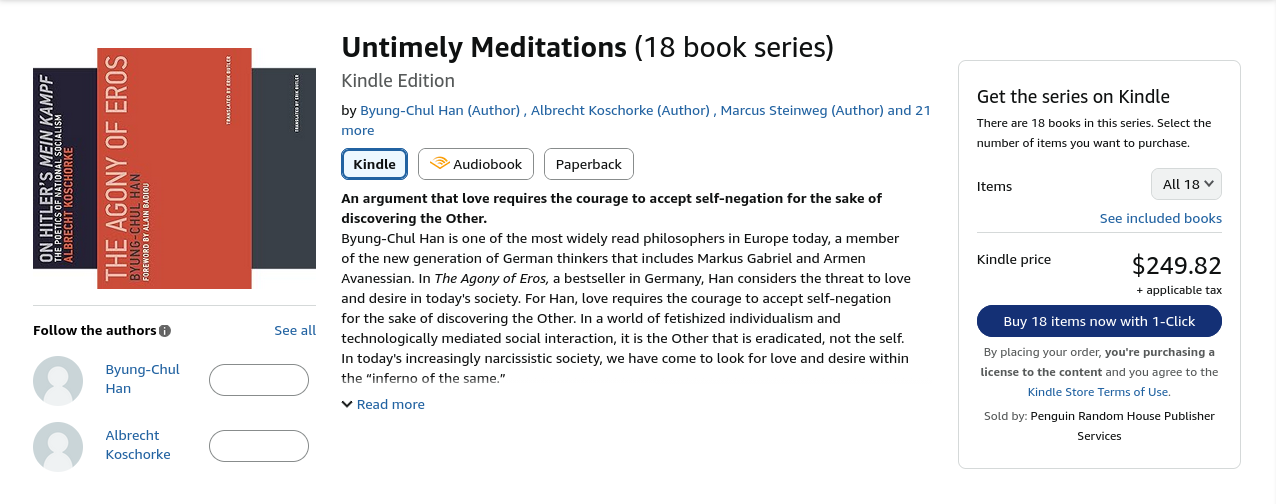Open the Kindle Store Terms of Use link

click(1098, 392)
